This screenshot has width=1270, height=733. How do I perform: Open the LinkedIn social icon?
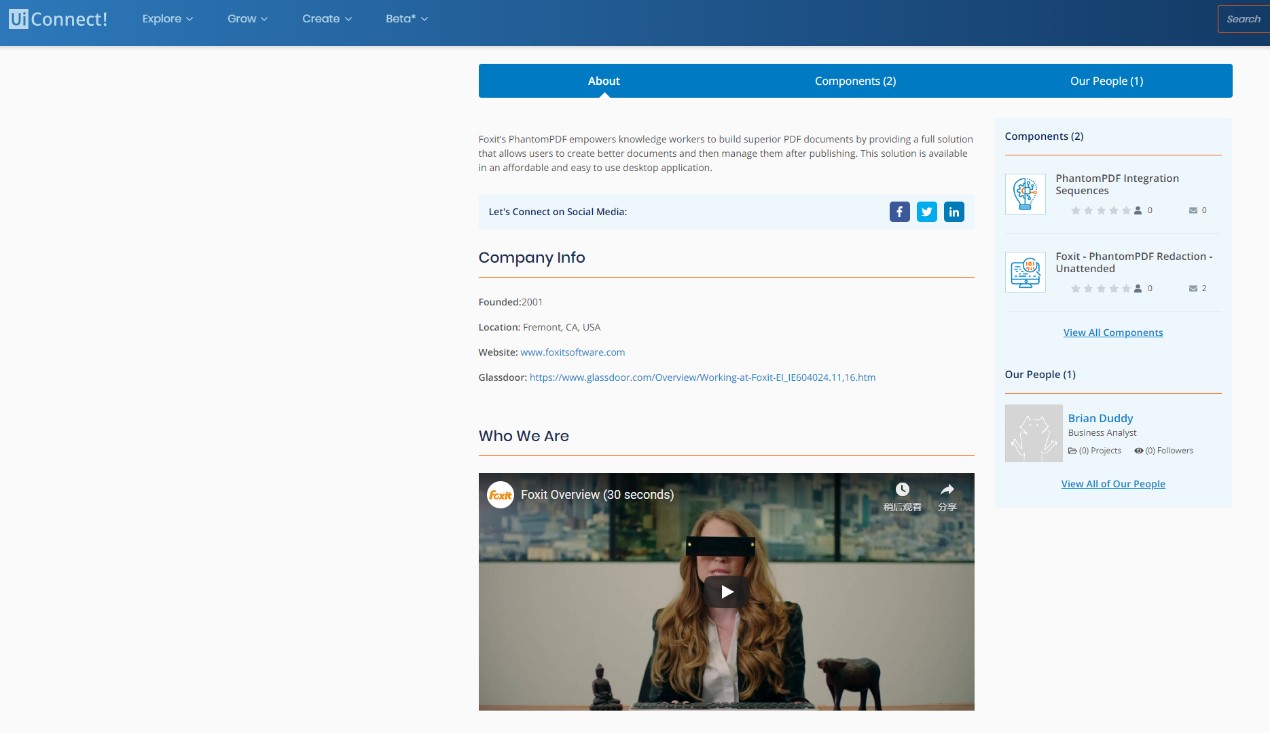pos(954,212)
